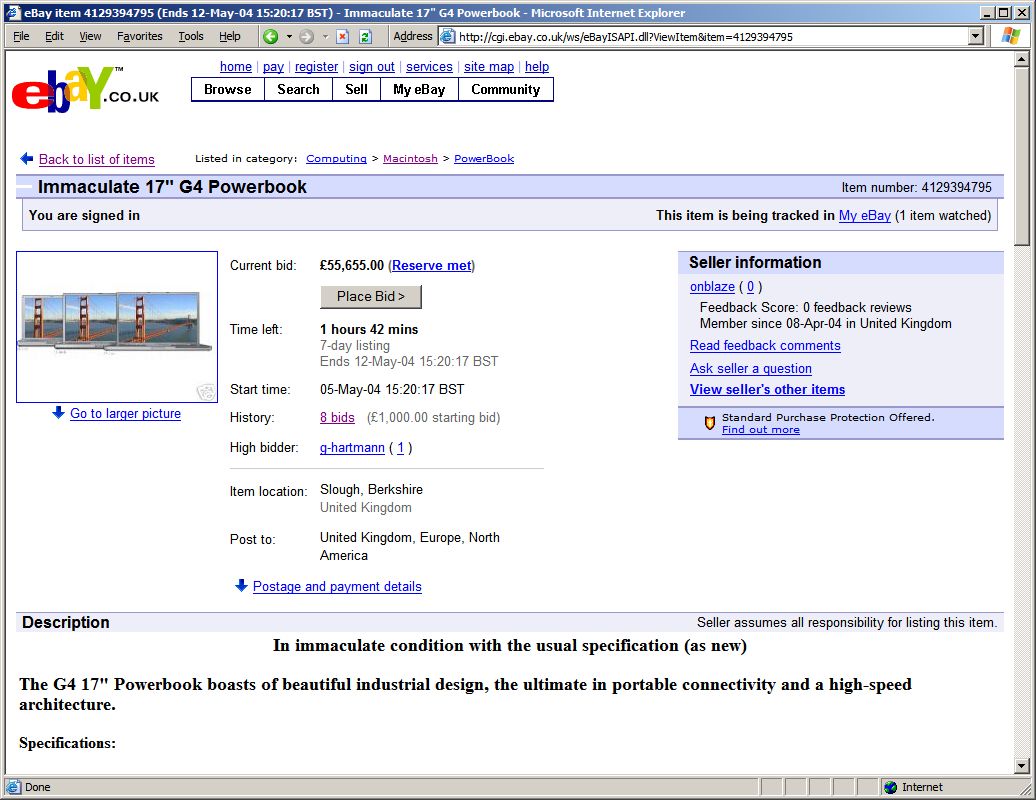Follow the Ask seller a question link
This screenshot has width=1036, height=800.
point(750,368)
